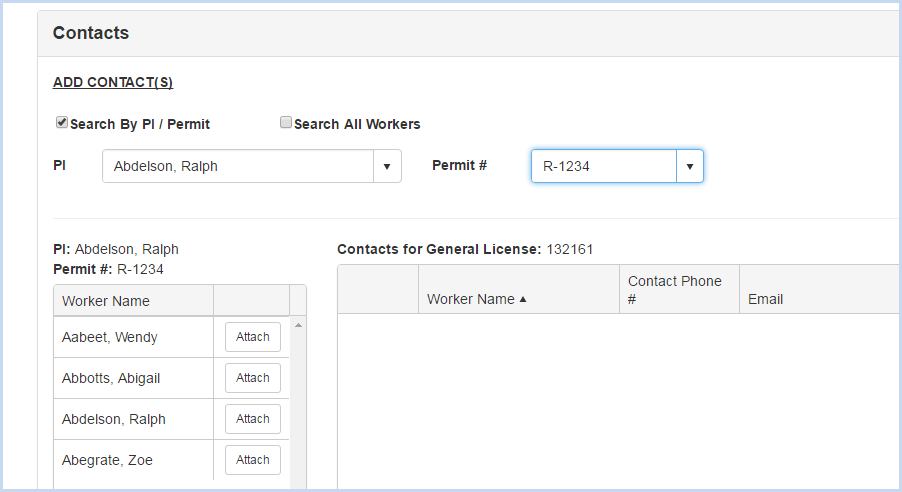The width and height of the screenshot is (902, 492).
Task: Click the worker list scrollbar up arrow
Action: (x=298, y=325)
